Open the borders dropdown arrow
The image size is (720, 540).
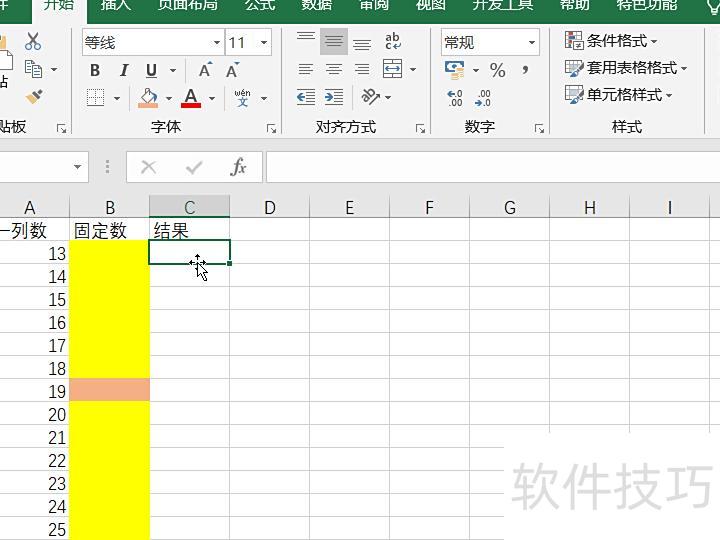point(117,98)
